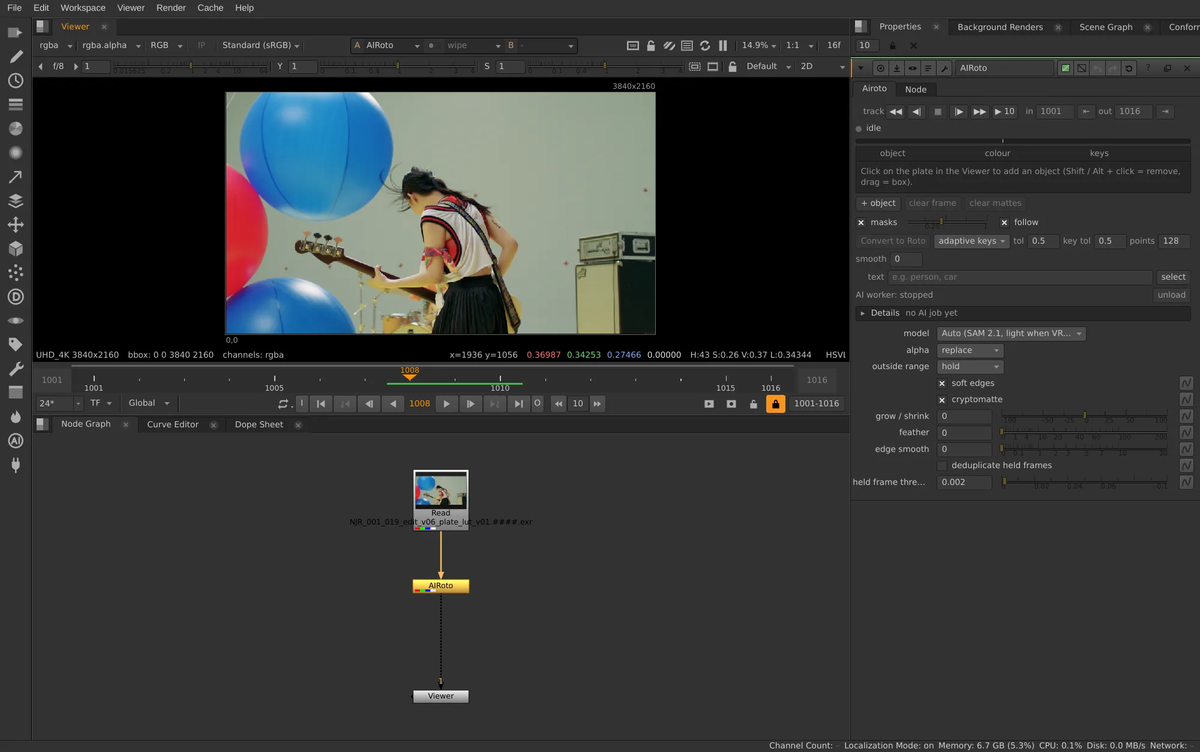Screen dimensions: 1200x752
Task: Toggle the masks checkbox
Action: click(861, 222)
